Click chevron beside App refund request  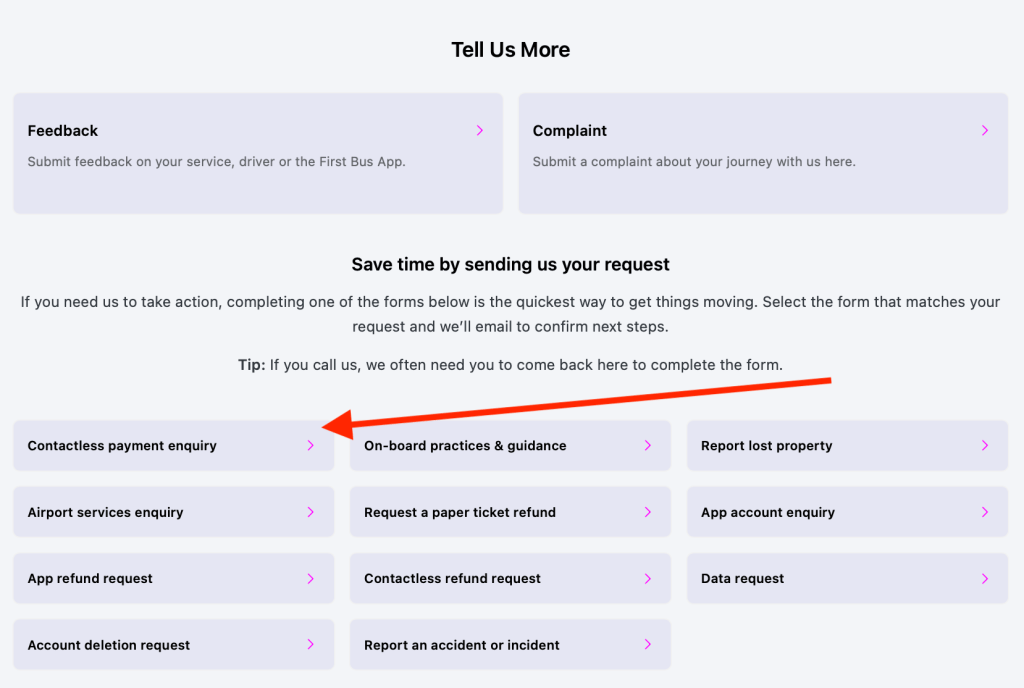click(311, 579)
